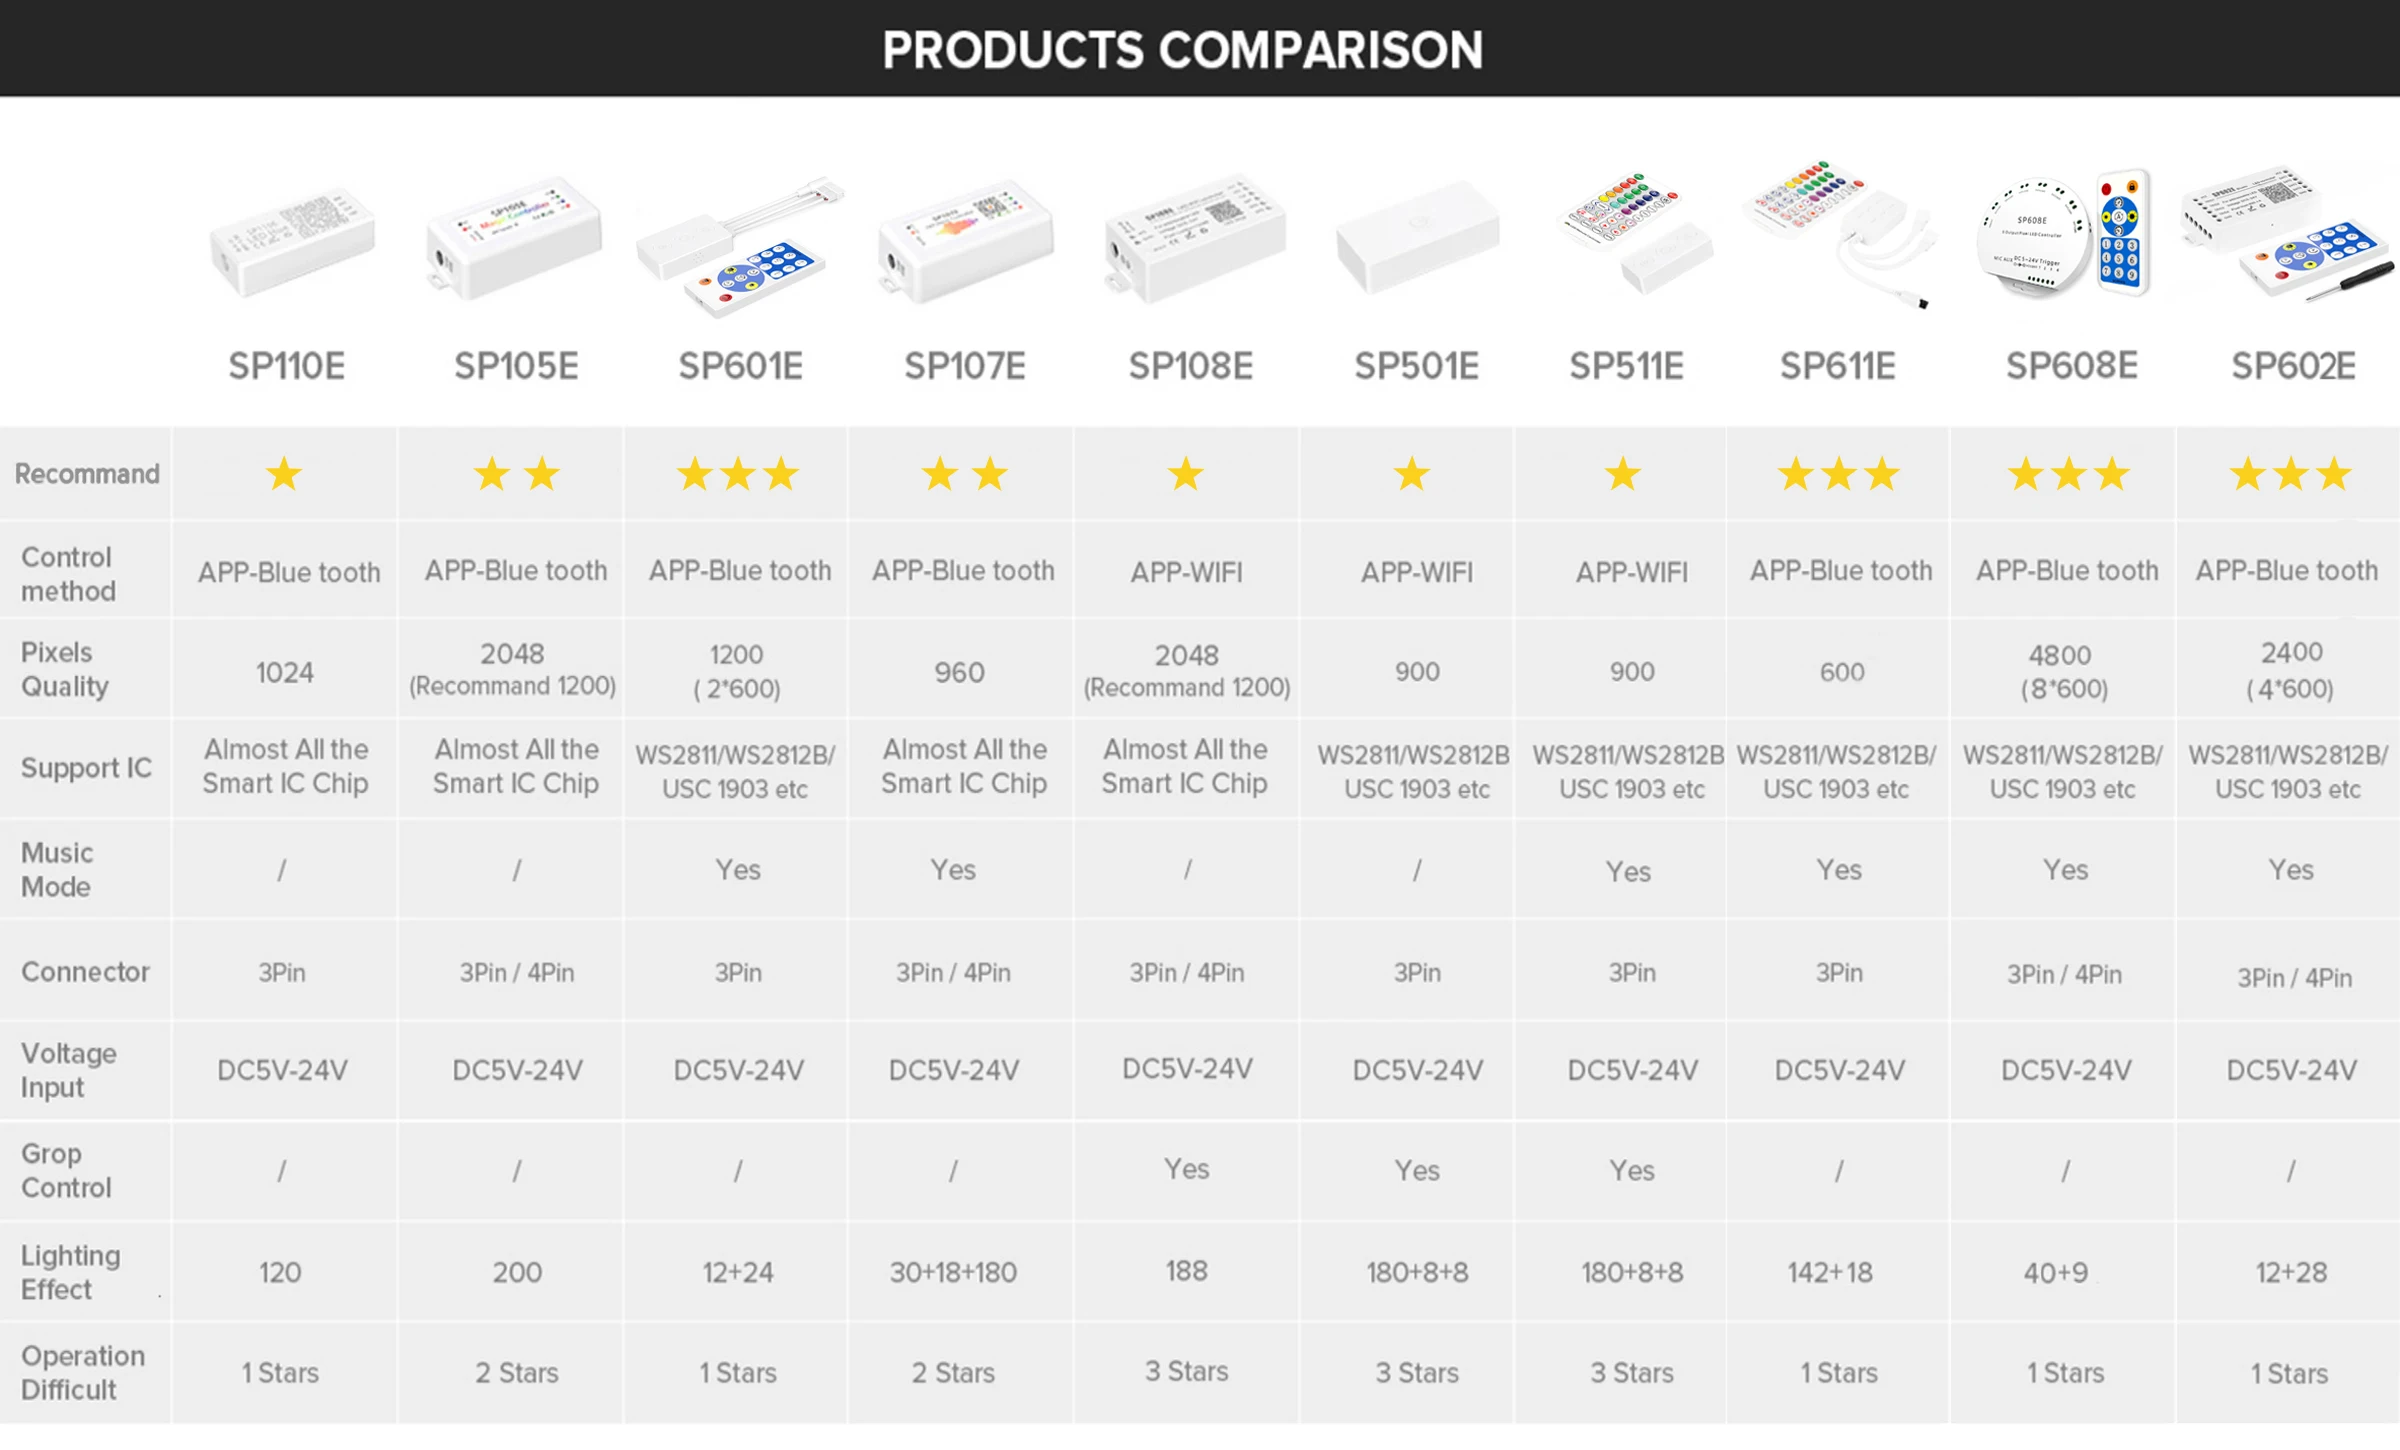Click the SP511E product name text
Viewport: 2400px width, 1450px height.
tap(1626, 366)
